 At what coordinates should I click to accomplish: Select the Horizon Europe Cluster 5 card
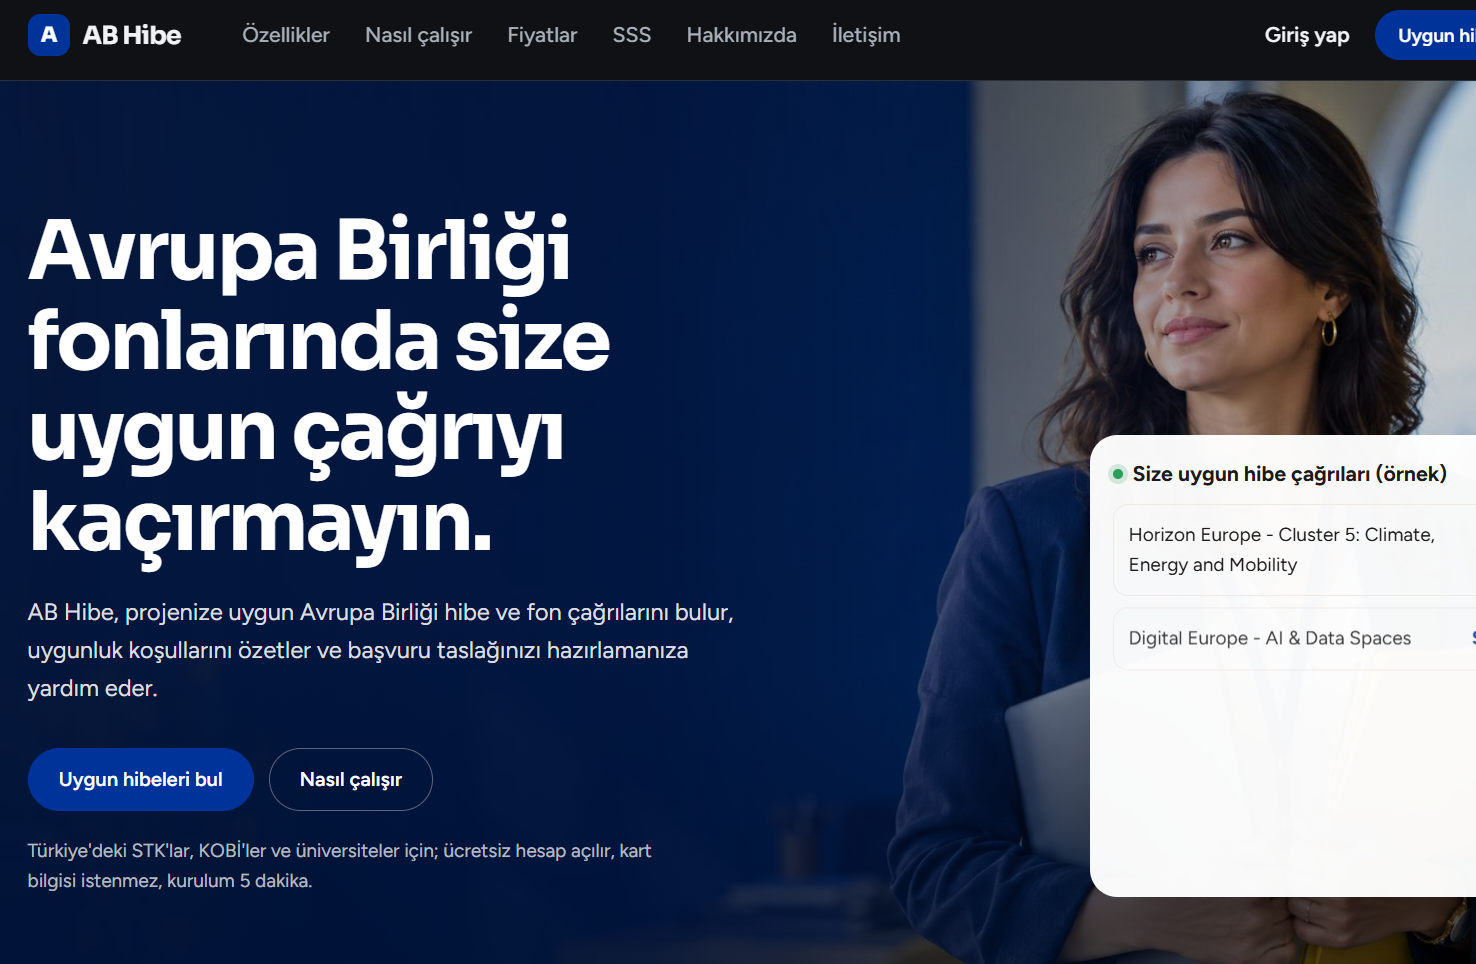[x=1295, y=550]
